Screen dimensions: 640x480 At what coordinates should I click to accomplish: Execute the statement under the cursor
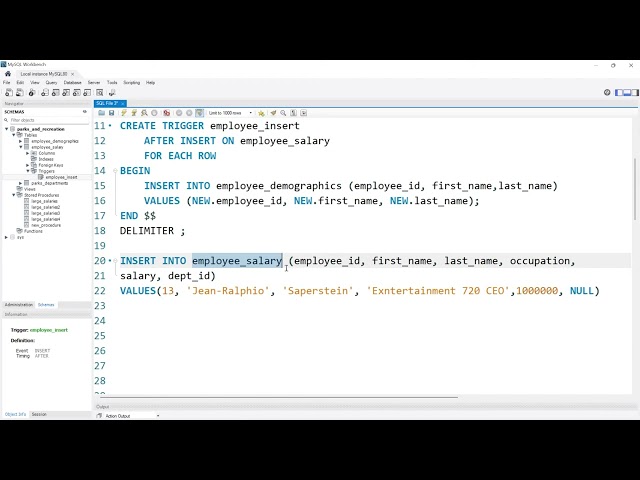coord(134,113)
